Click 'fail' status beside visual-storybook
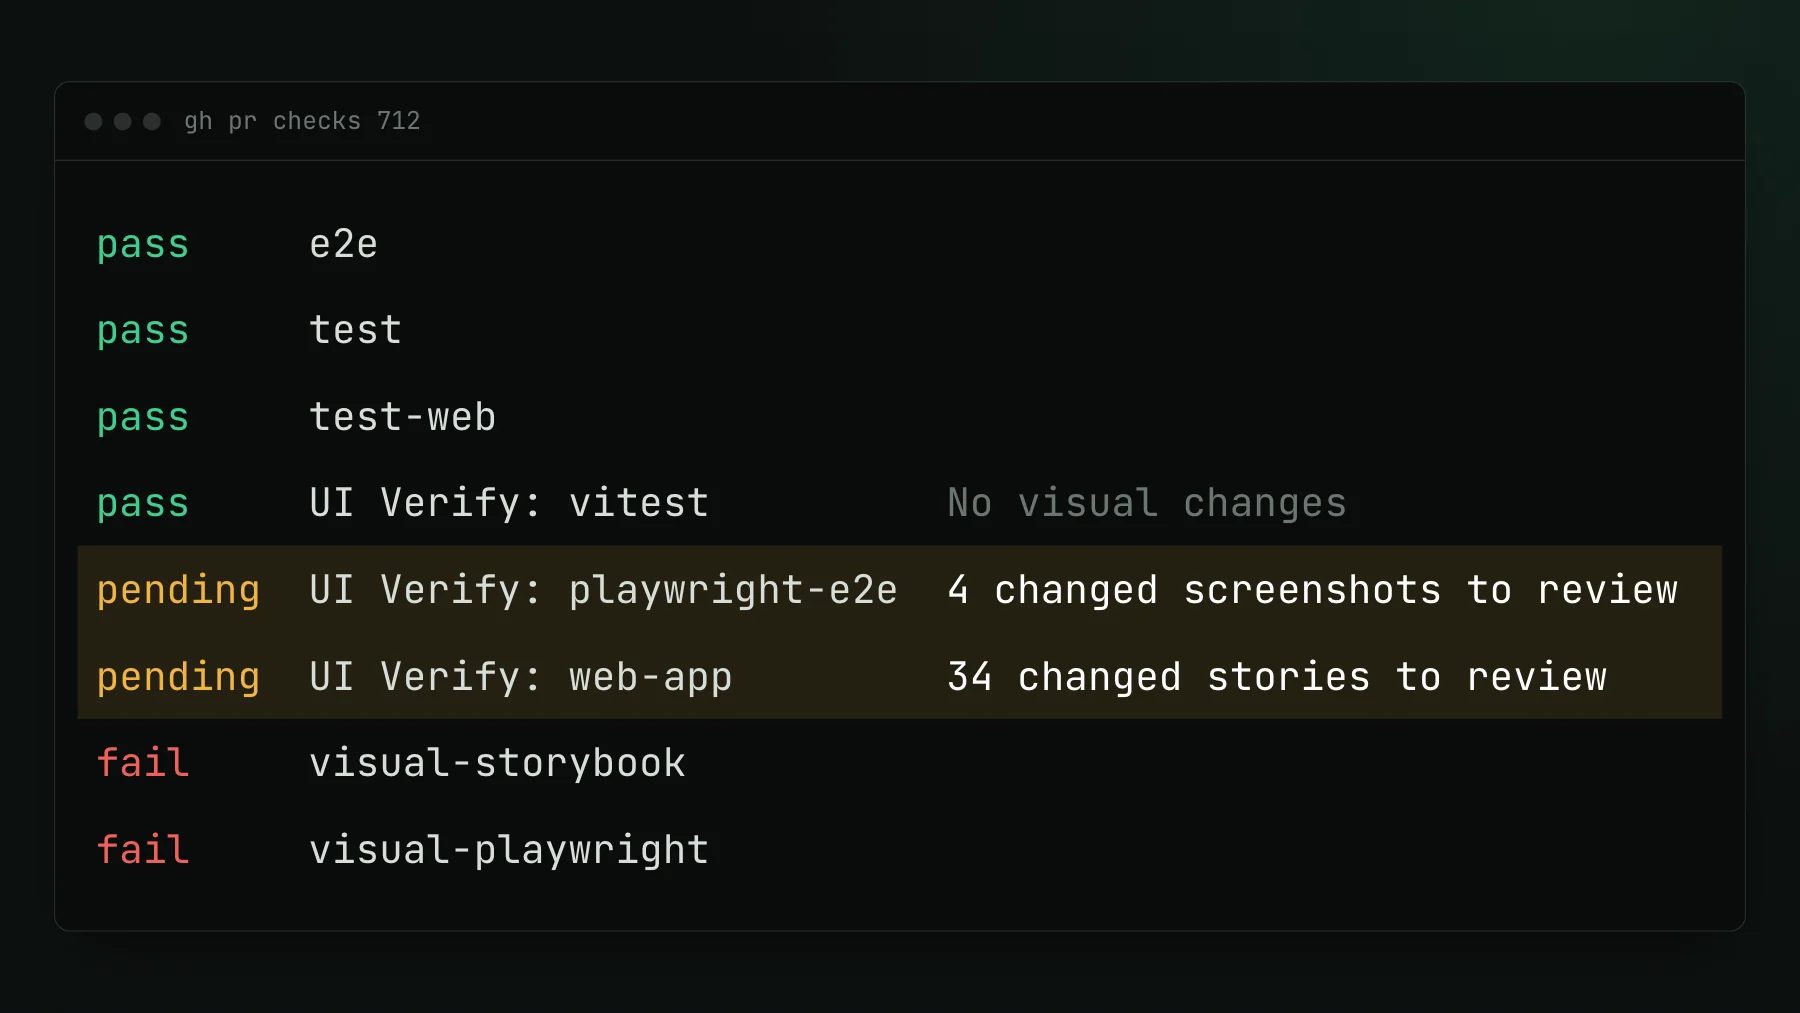Viewport: 1800px width, 1013px height. tap(143, 763)
